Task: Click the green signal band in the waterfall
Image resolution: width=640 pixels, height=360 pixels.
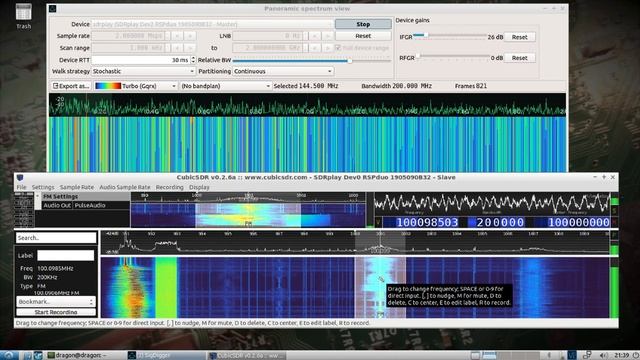Action: point(166,287)
